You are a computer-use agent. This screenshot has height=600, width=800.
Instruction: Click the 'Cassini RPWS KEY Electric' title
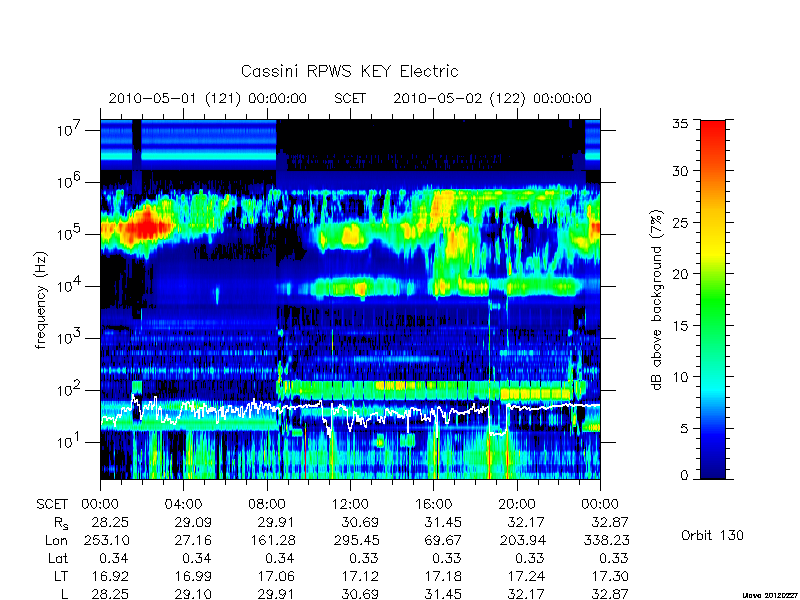tap(349, 71)
